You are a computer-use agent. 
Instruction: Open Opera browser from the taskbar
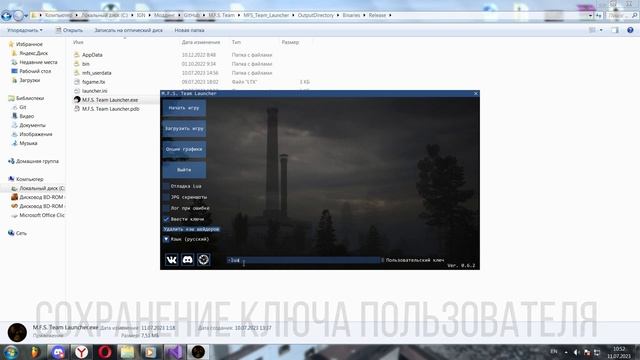click(104, 351)
